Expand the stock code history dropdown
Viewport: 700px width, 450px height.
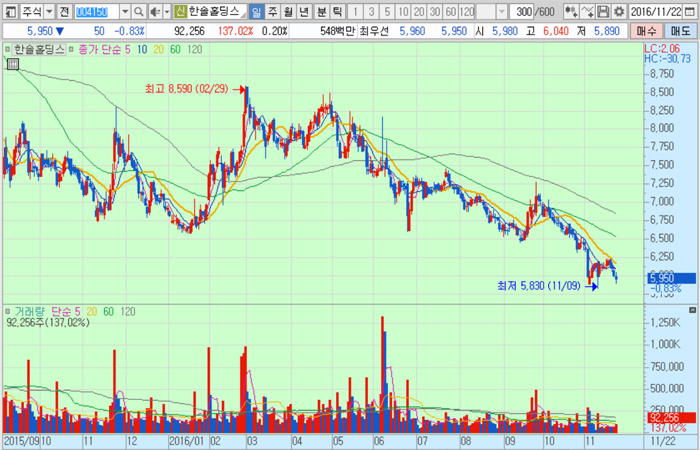124,10
